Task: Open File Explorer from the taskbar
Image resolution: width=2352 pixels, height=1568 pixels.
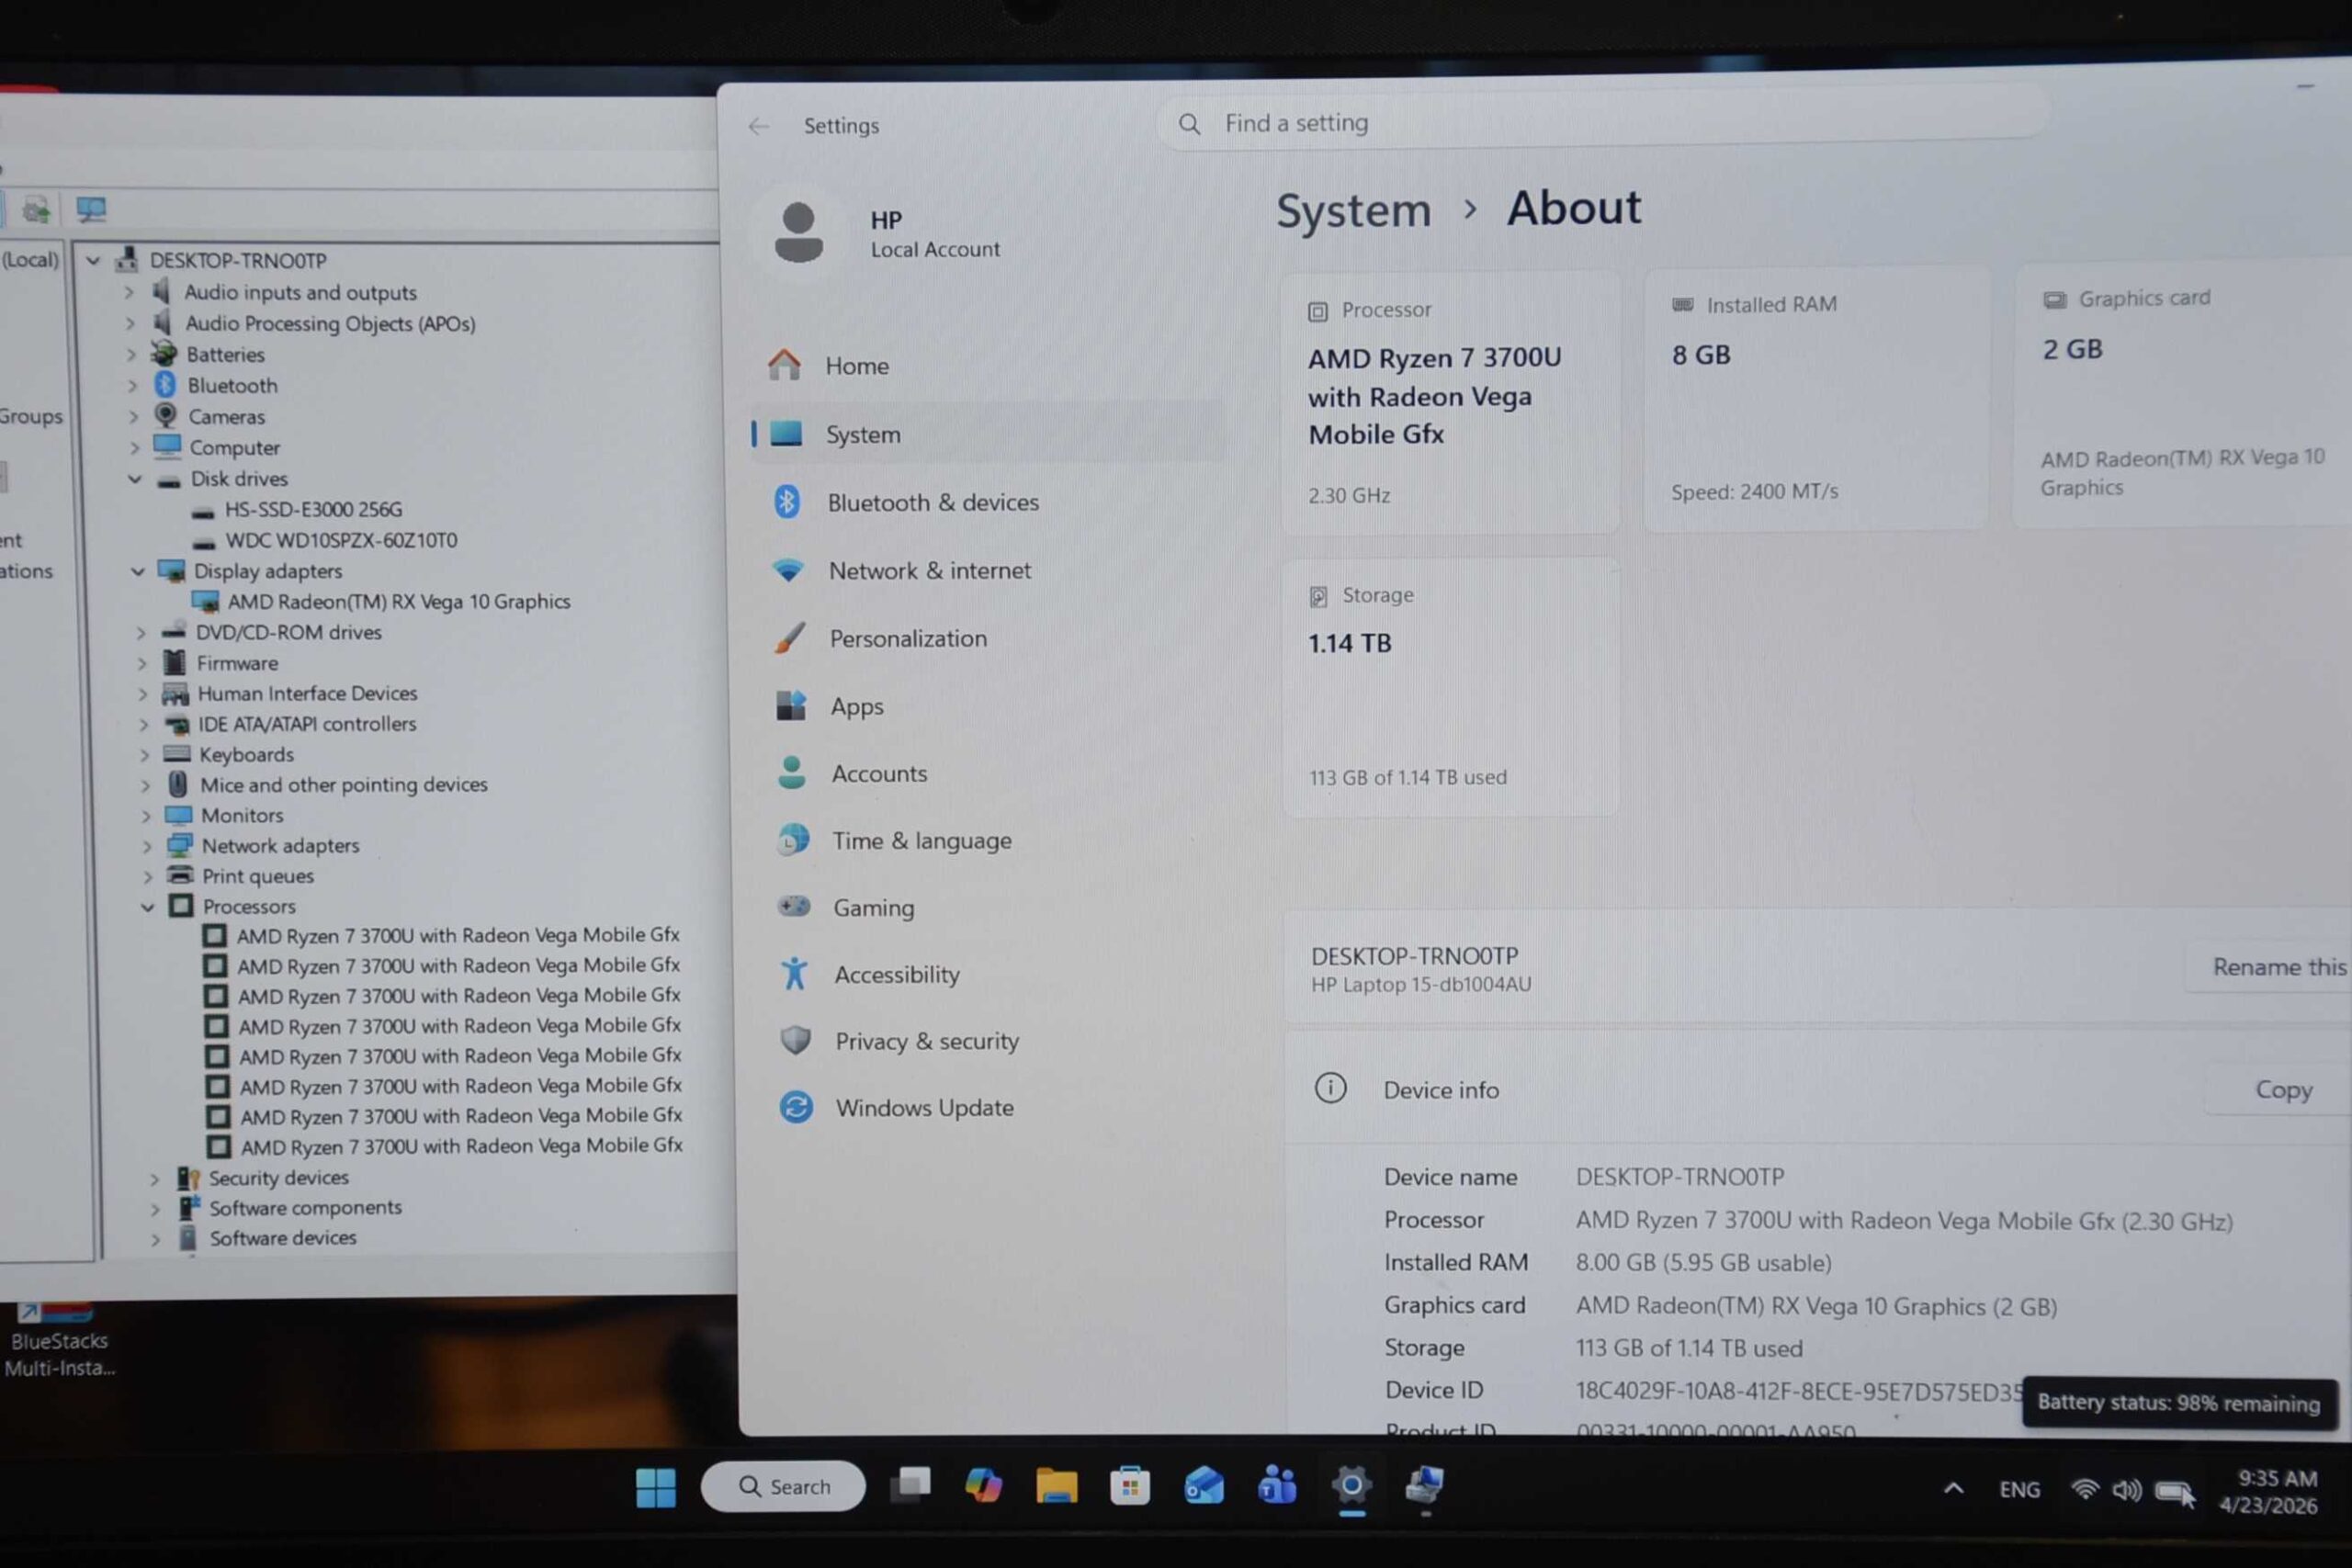Action: (x=1056, y=1486)
